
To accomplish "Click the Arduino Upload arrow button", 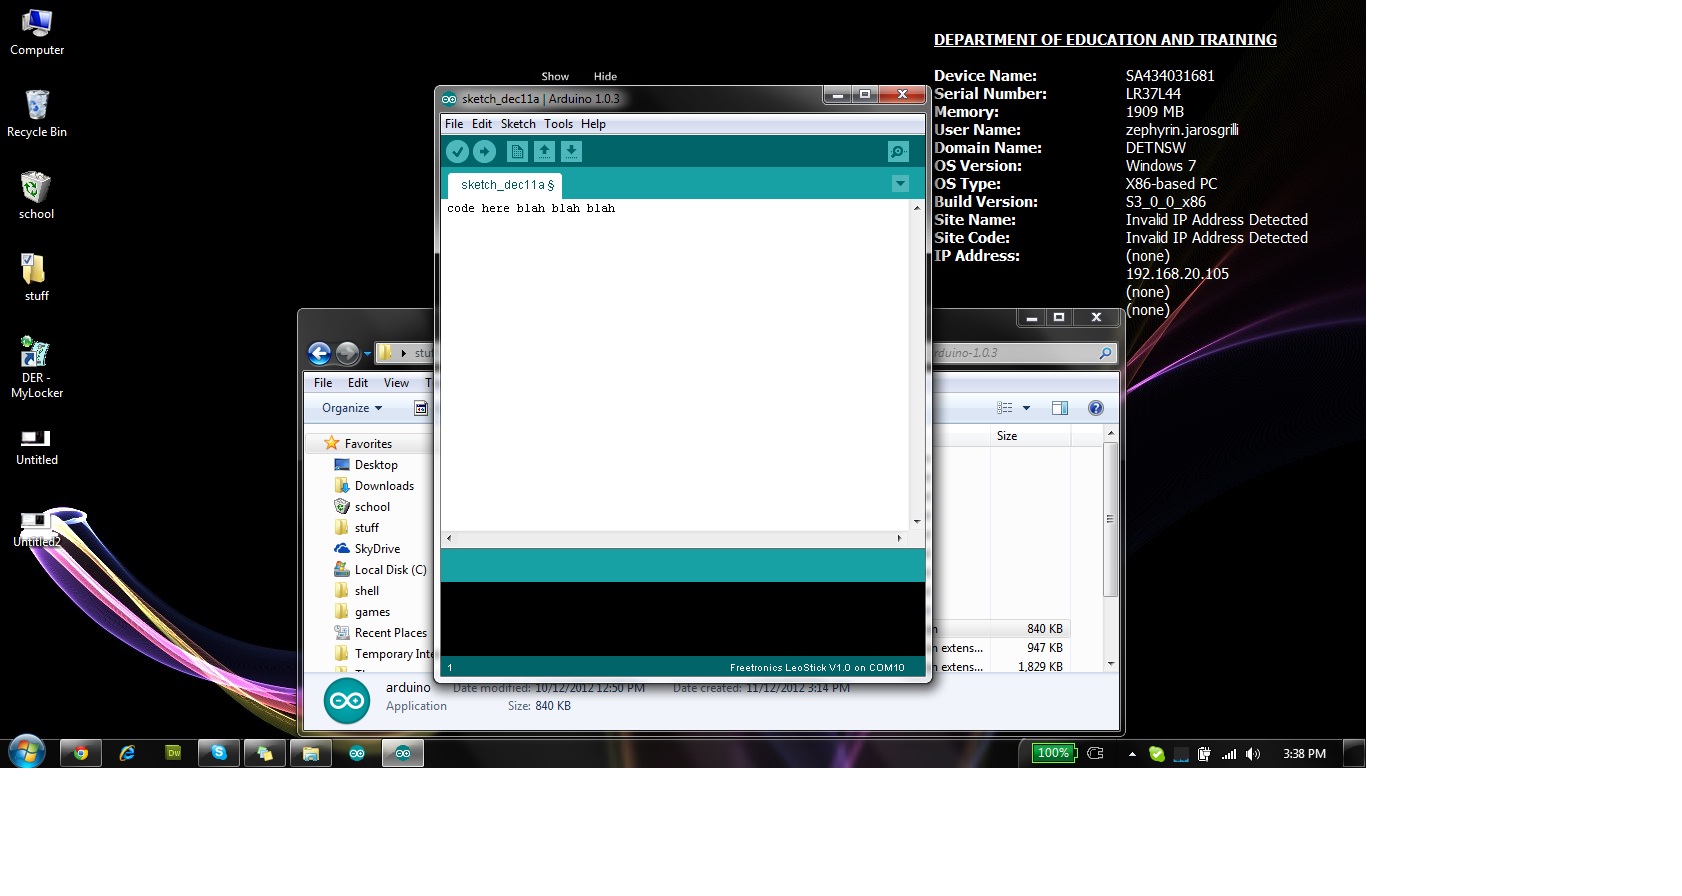I will 484,151.
